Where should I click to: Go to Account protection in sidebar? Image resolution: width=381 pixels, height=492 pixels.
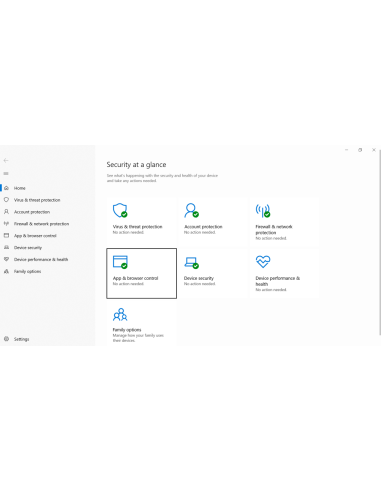(32, 212)
